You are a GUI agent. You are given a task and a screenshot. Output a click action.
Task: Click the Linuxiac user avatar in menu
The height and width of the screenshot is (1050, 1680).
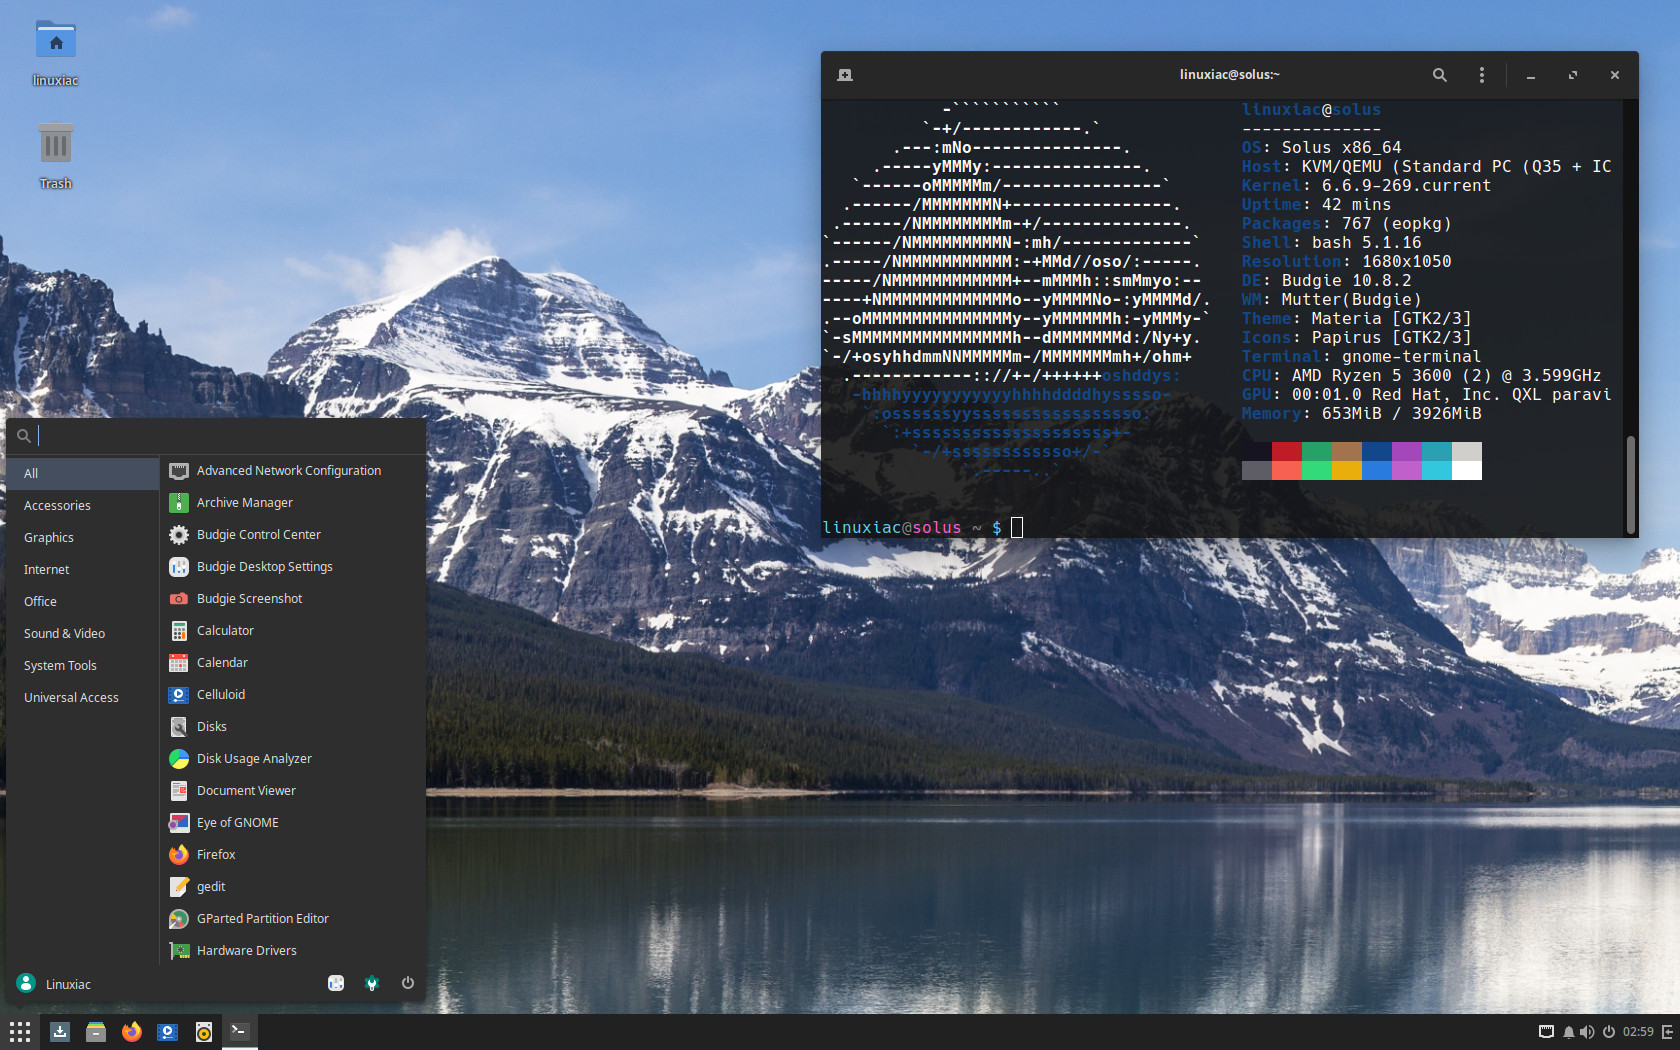click(x=27, y=984)
